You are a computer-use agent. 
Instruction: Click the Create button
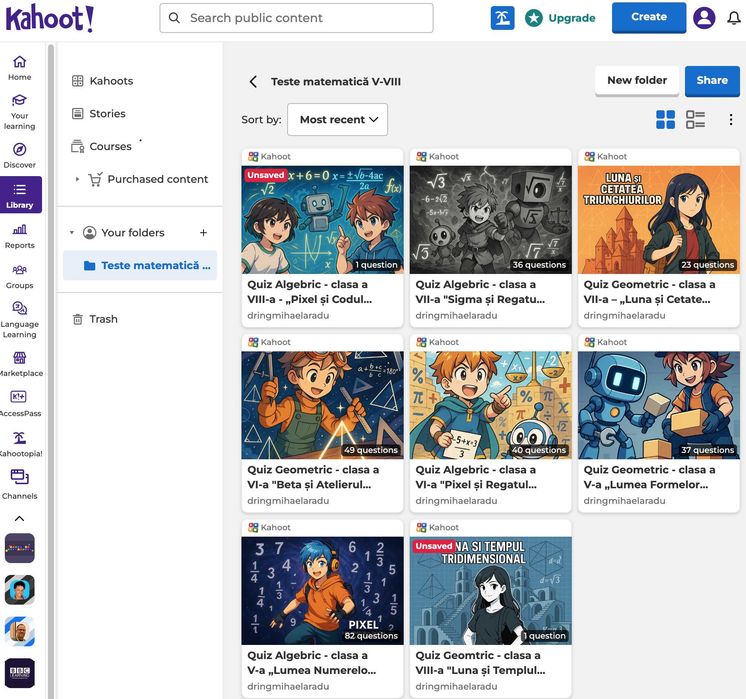[x=649, y=17]
